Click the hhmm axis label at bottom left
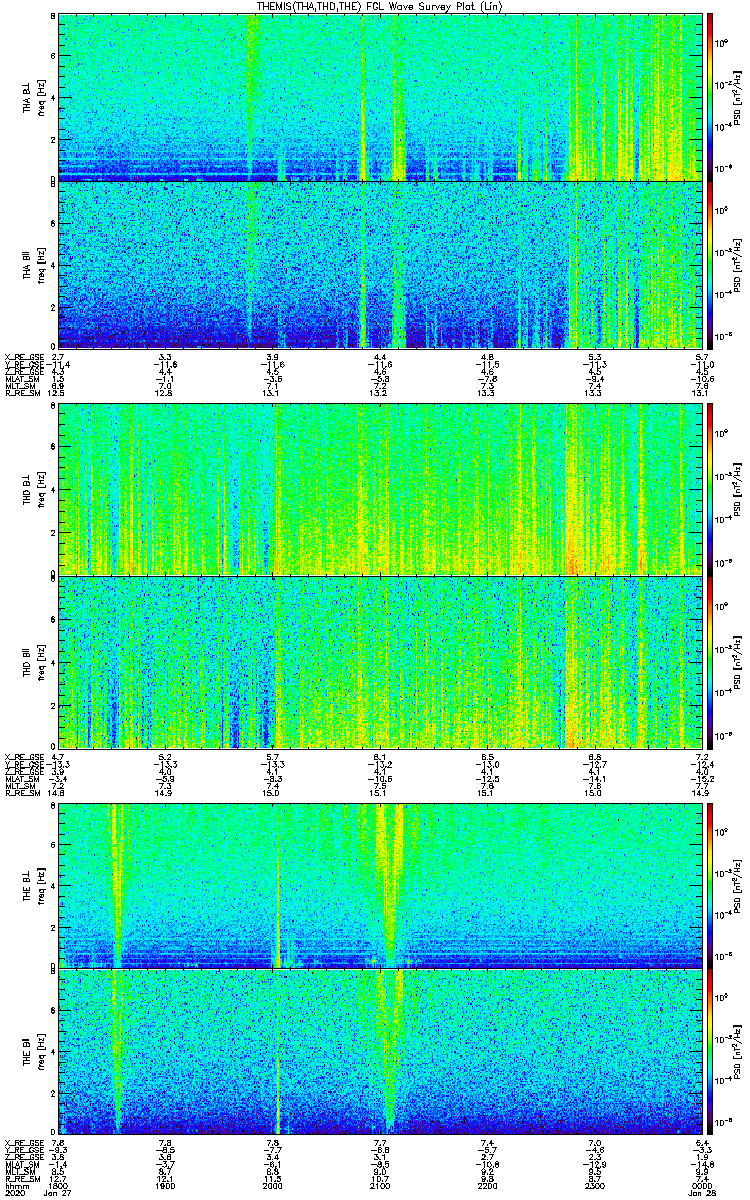 click(15, 1186)
